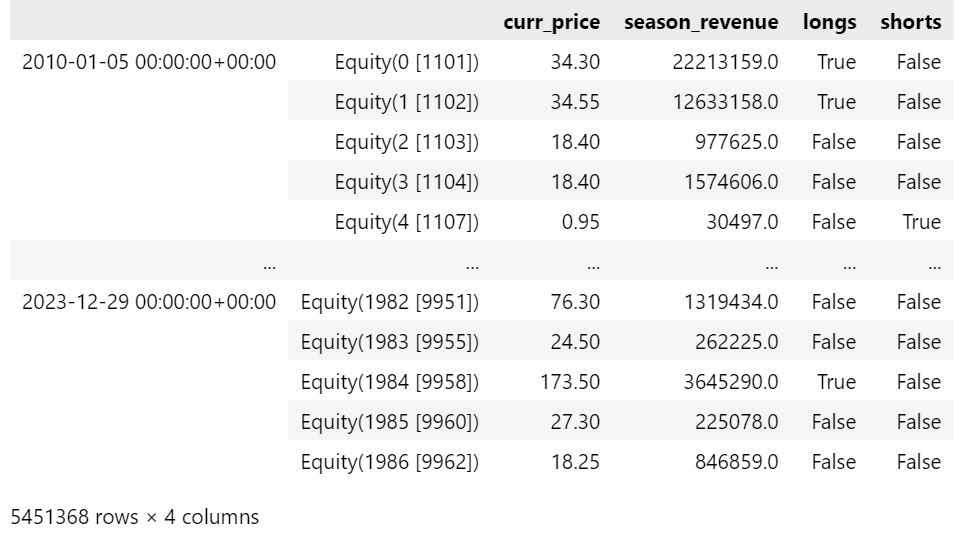This screenshot has height=542, width=974.
Task: Click the curr_price column header
Action: pyautogui.click(x=552, y=22)
